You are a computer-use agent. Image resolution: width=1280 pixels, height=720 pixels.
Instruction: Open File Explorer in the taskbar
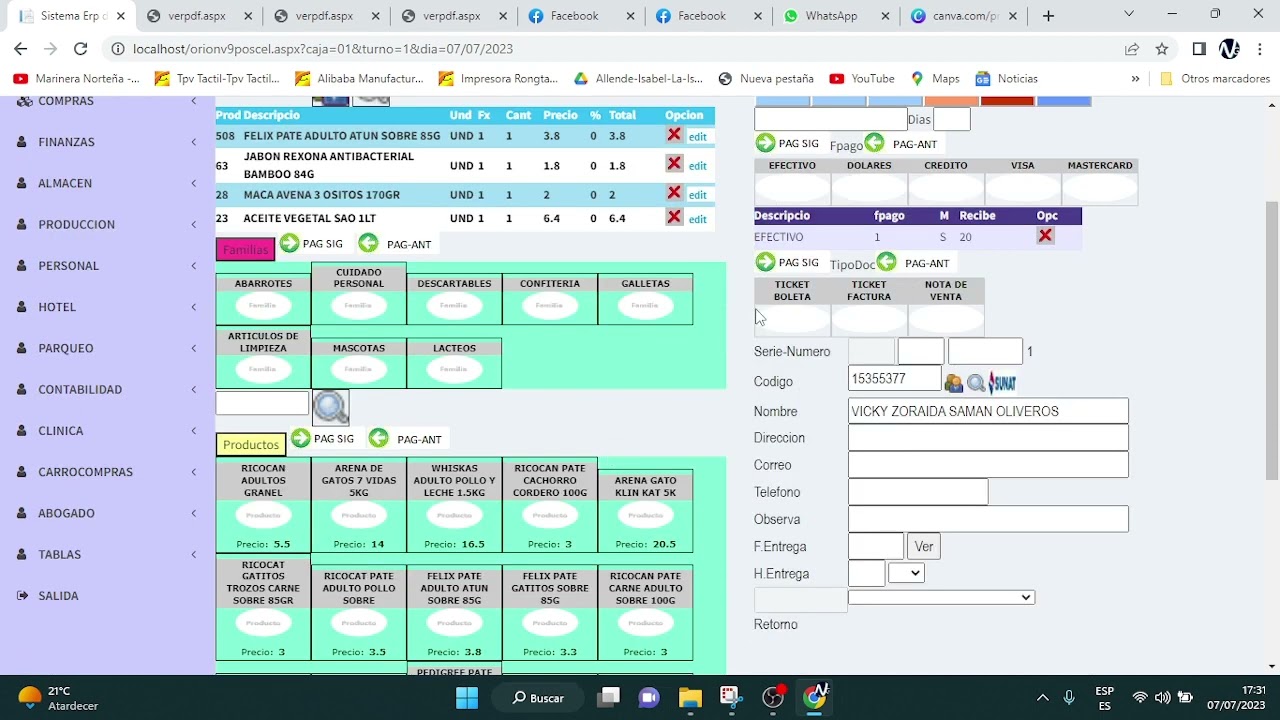(690, 697)
